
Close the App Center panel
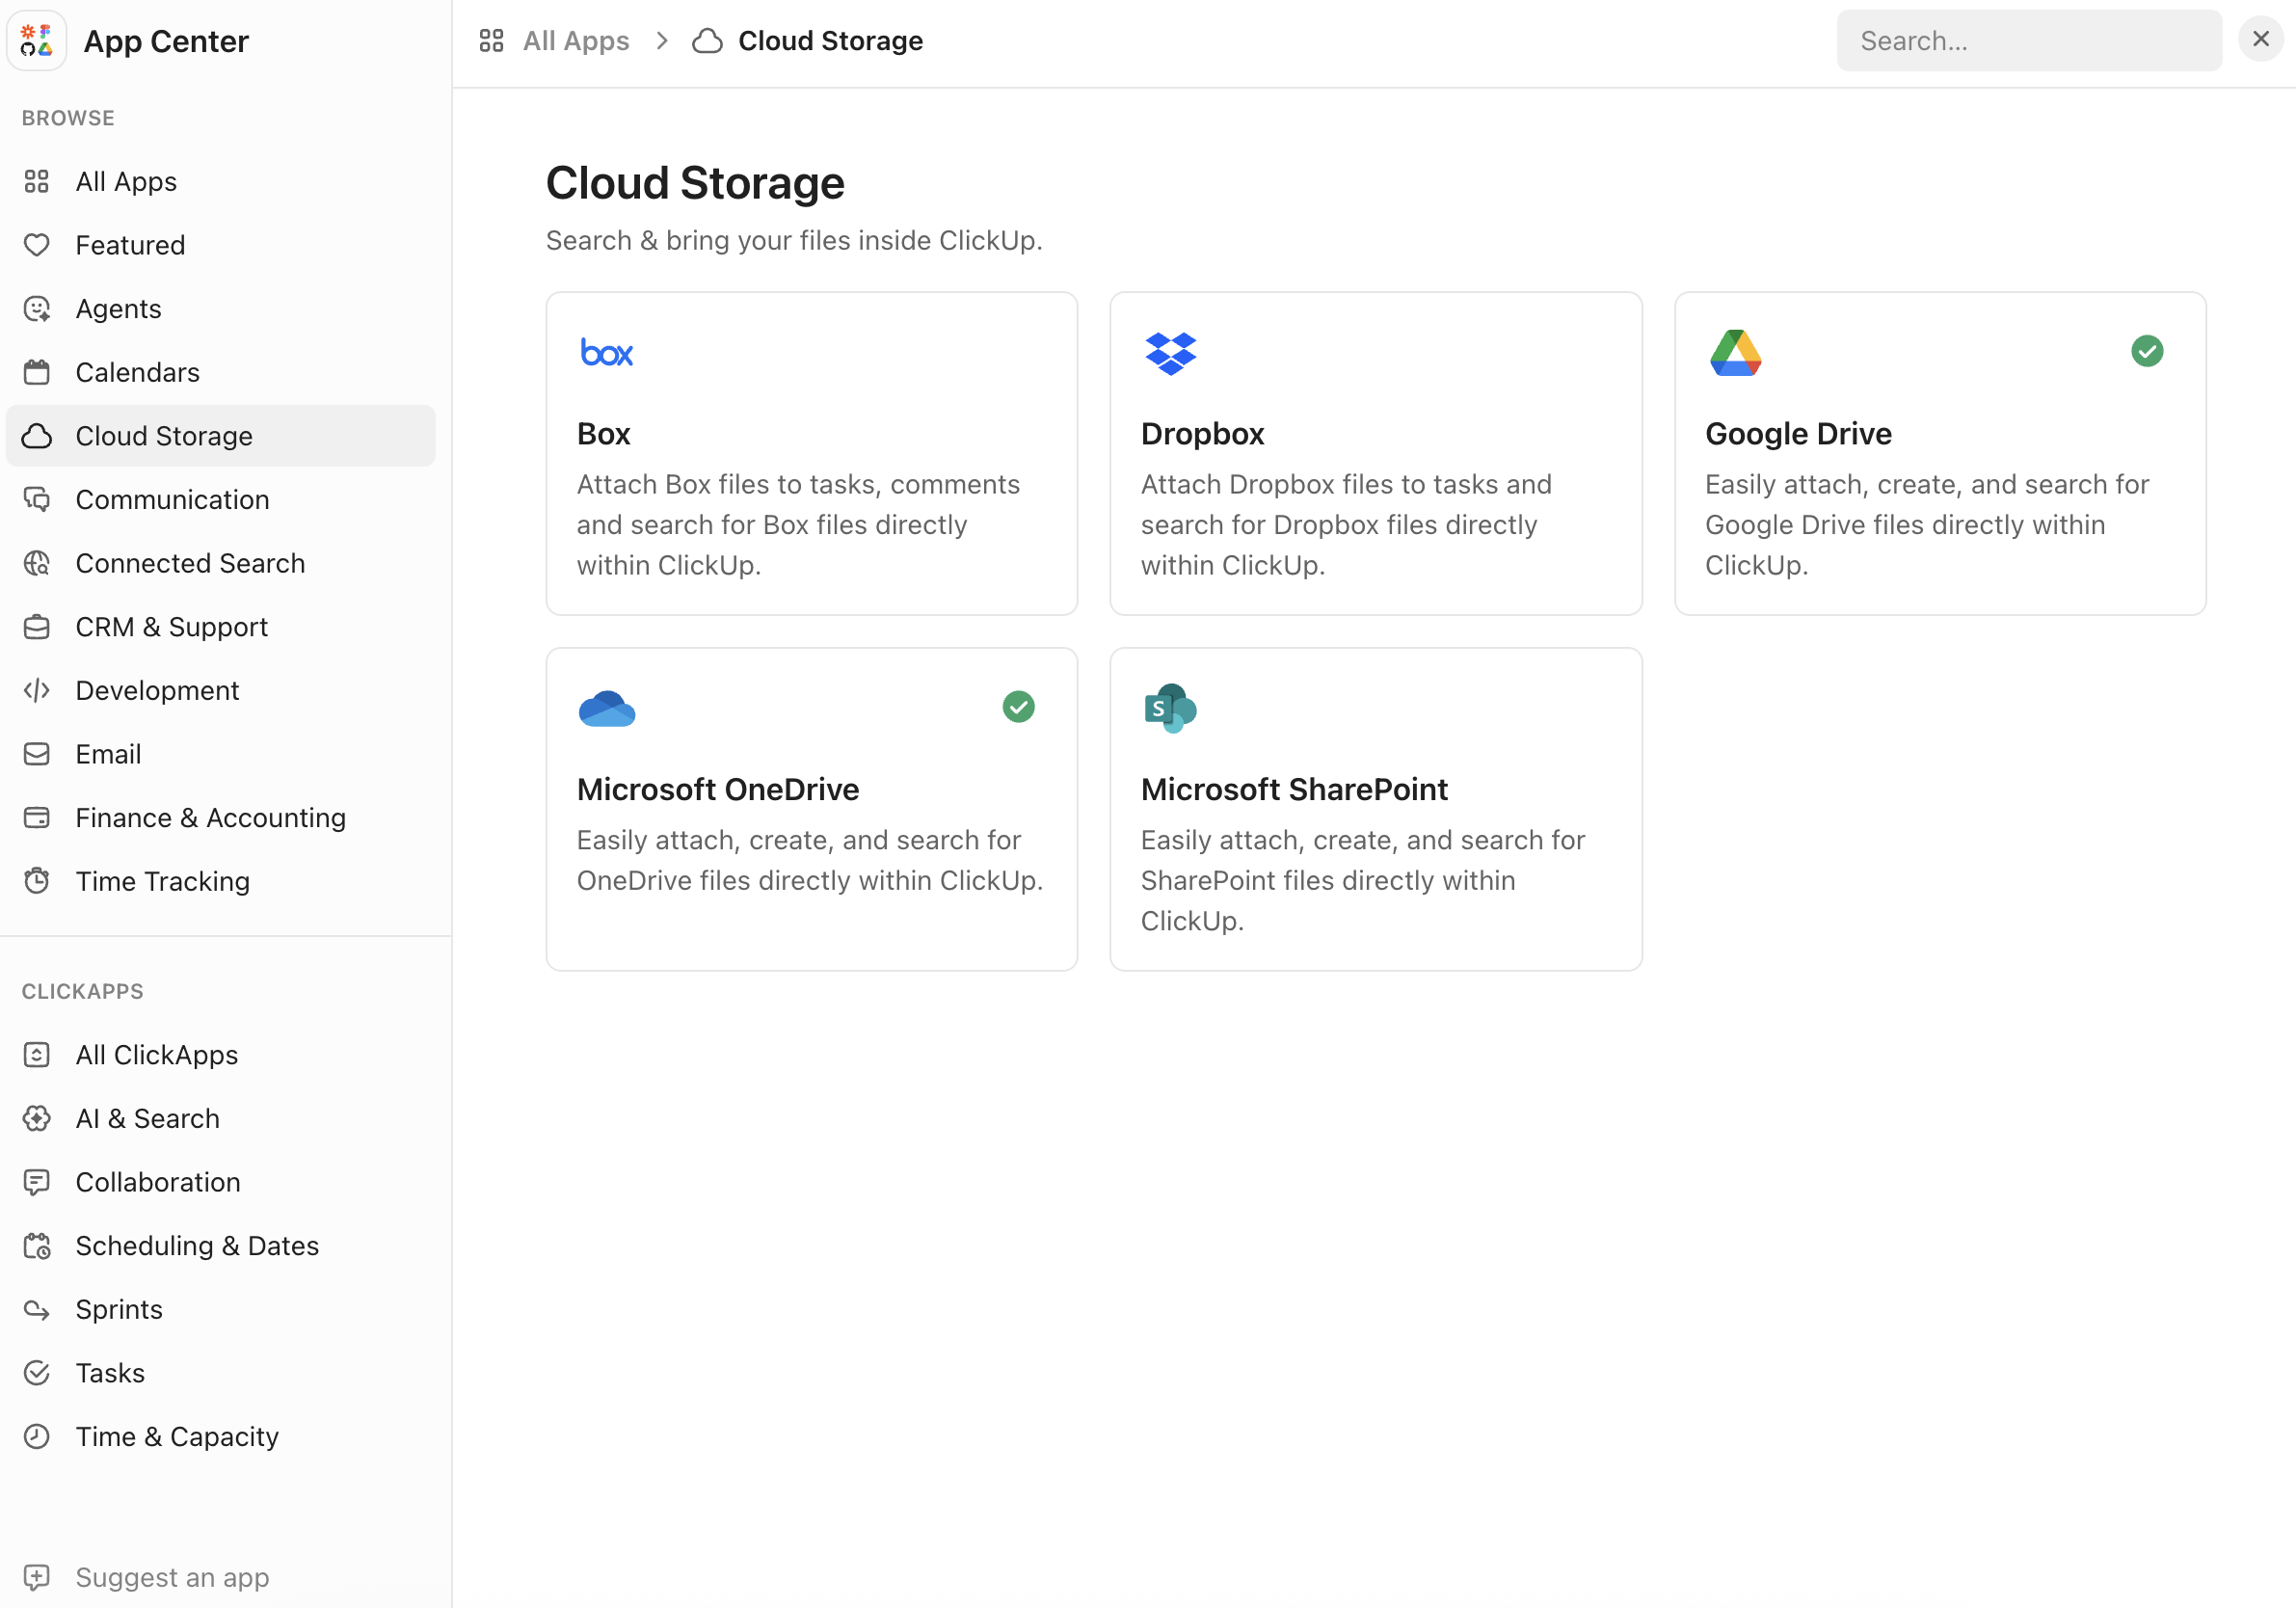pos(2259,39)
